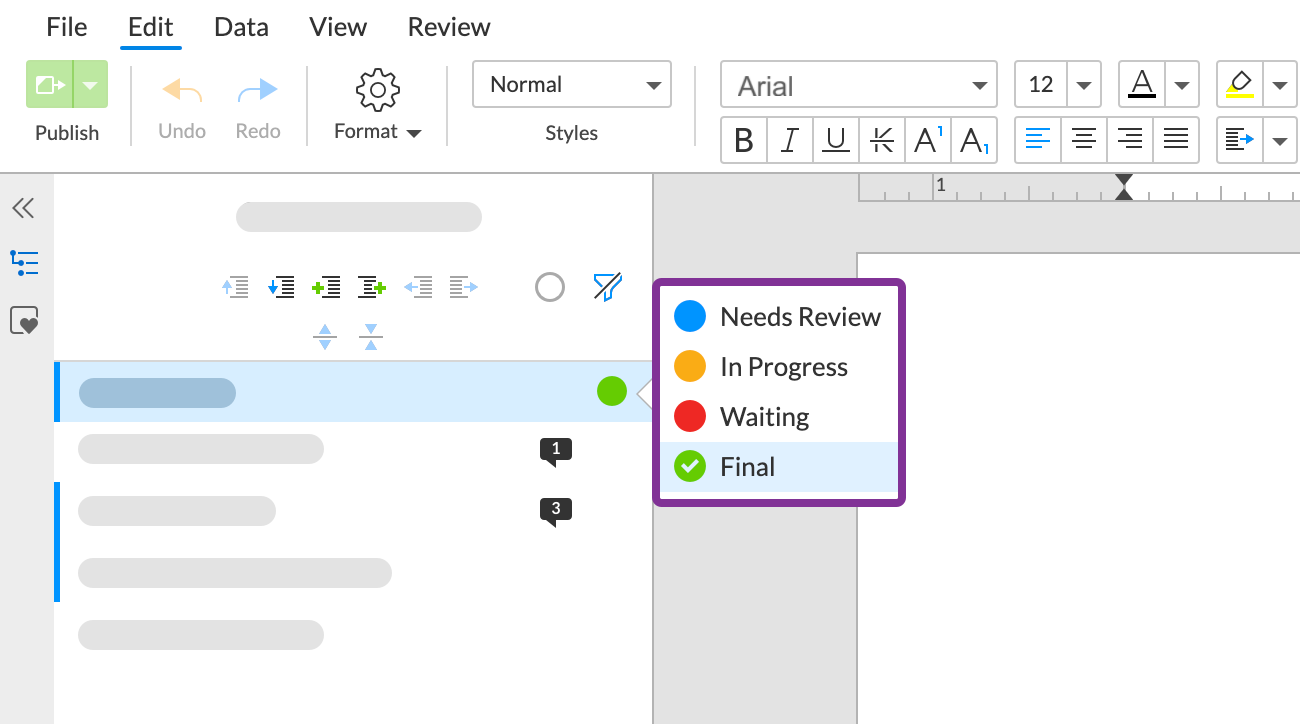Add a subtopic with the green plus-right icon

click(x=372, y=287)
